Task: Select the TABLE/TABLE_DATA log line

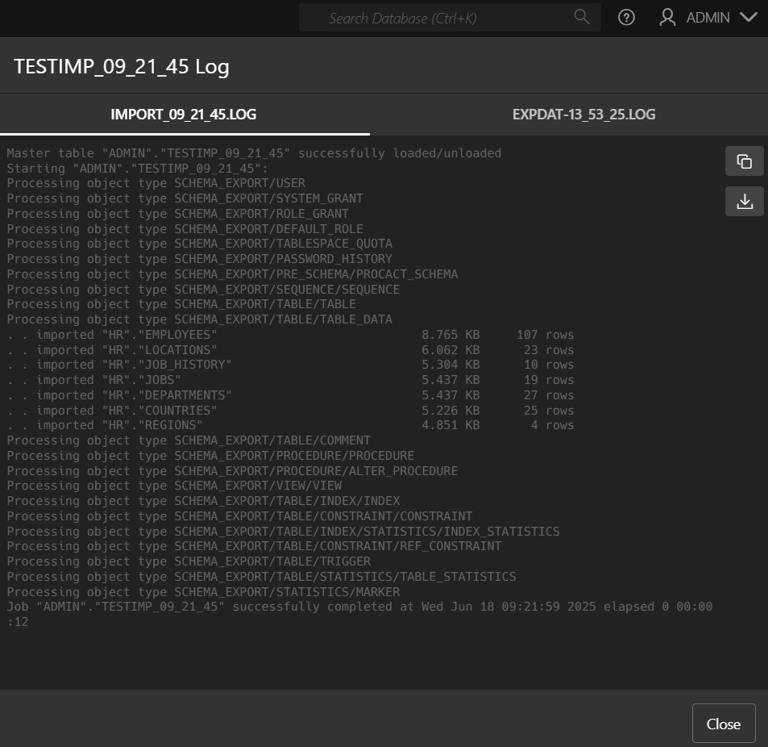Action: point(199,319)
